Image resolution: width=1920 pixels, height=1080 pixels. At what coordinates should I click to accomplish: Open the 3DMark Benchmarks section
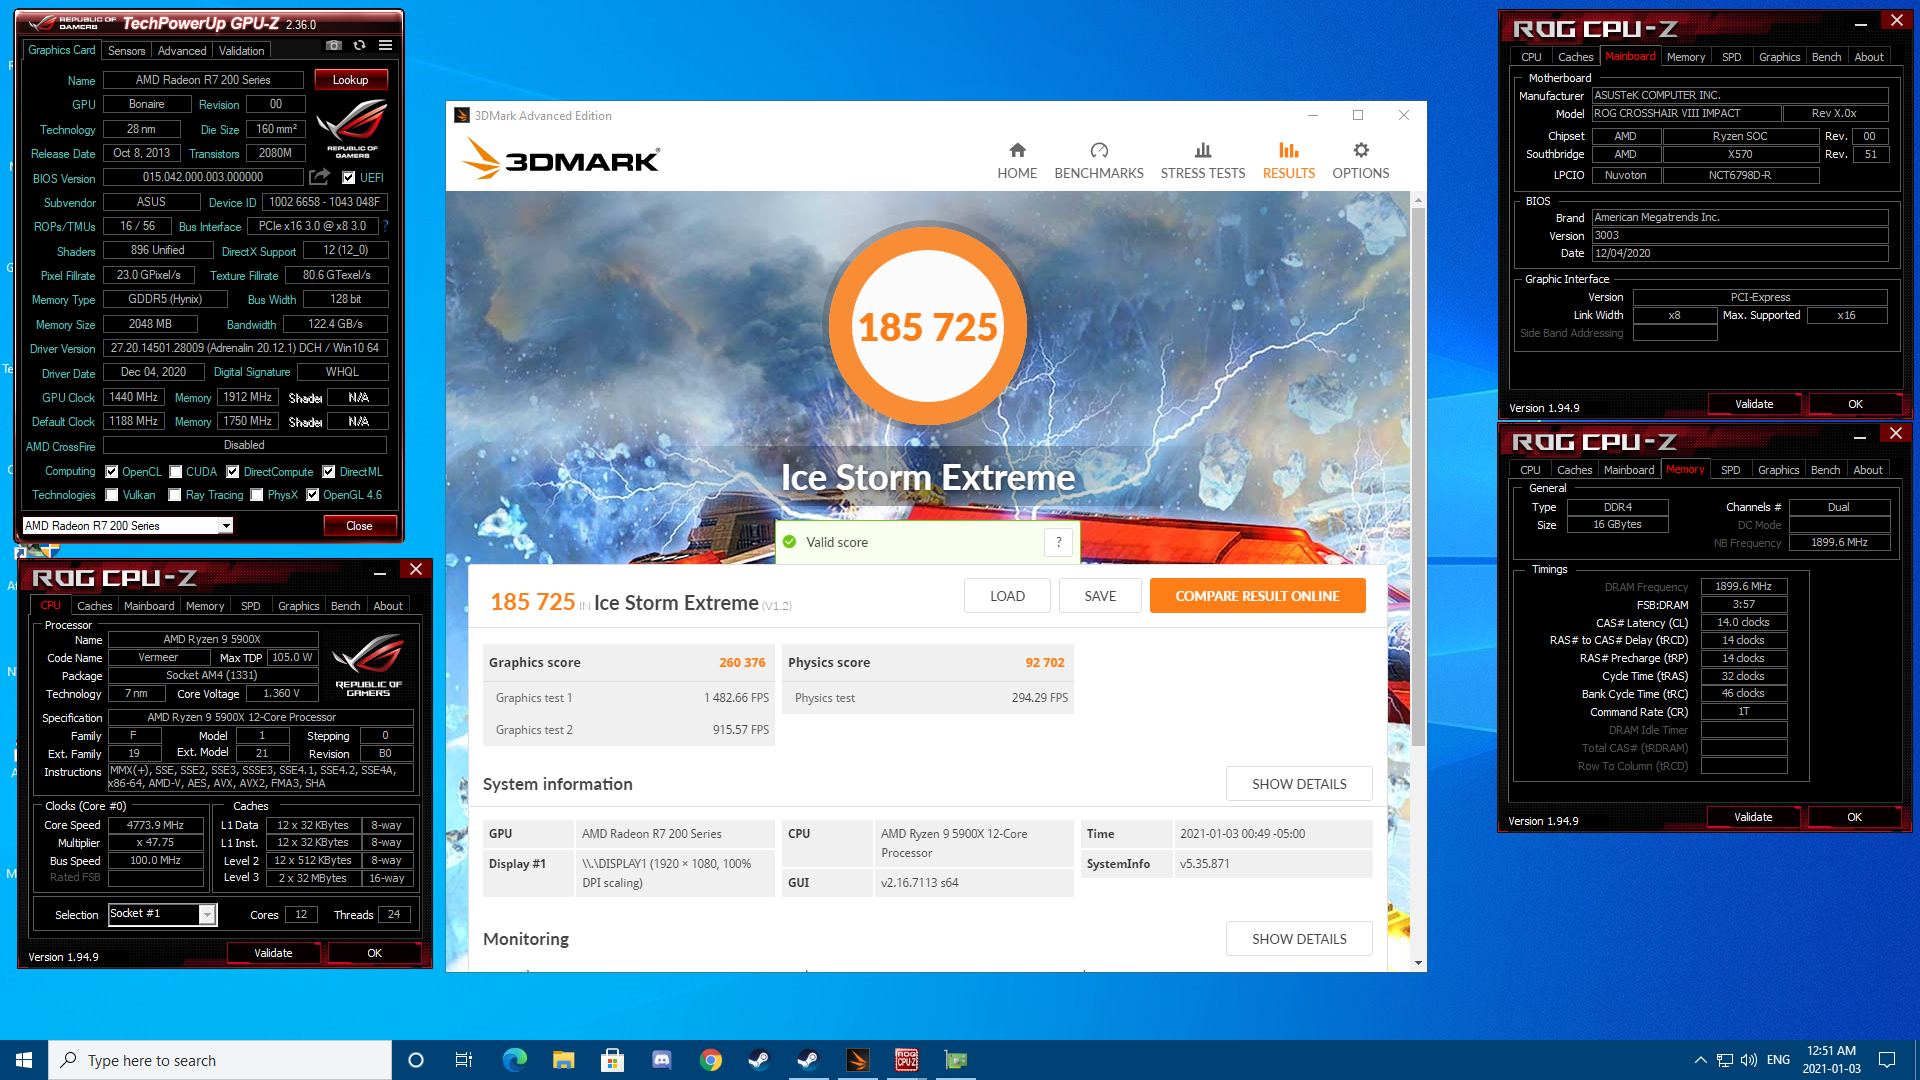pos(1099,160)
